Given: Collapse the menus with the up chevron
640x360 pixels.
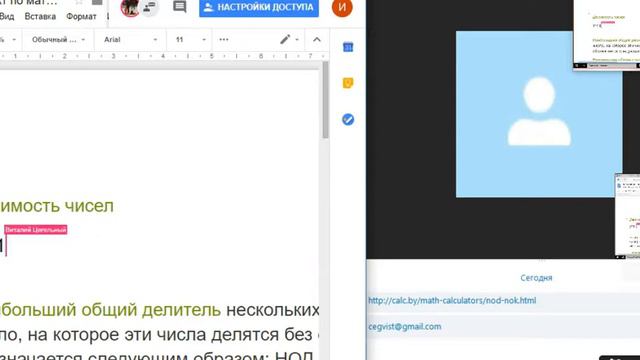Looking at the screenshot, I should (317, 40).
